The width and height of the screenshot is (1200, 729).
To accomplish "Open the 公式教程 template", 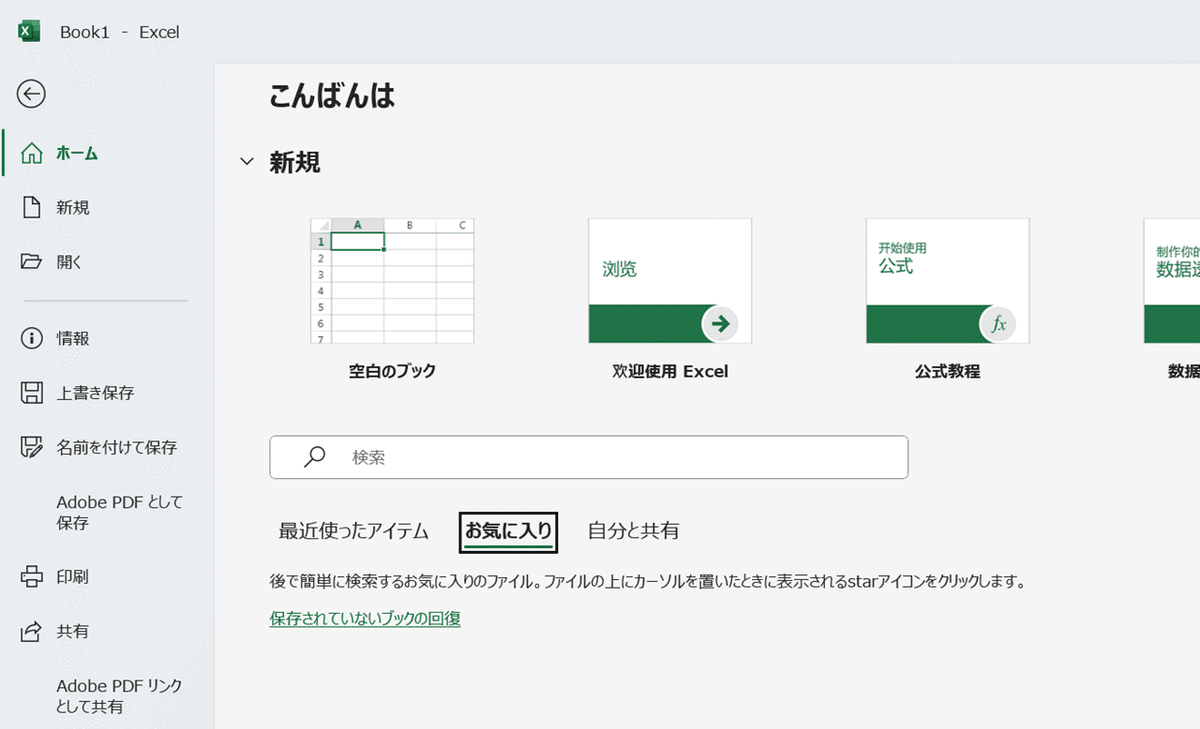I will point(948,281).
